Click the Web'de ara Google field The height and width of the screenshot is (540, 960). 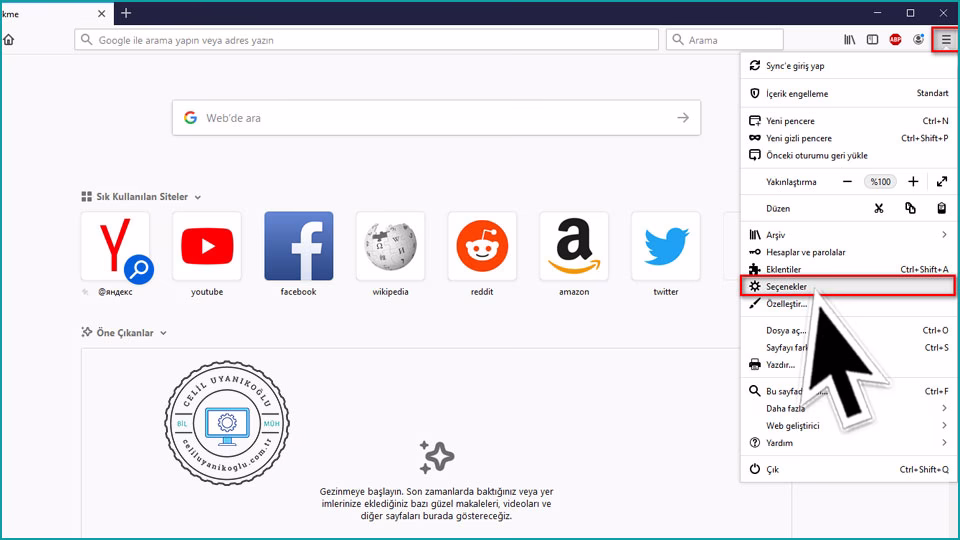coord(436,118)
